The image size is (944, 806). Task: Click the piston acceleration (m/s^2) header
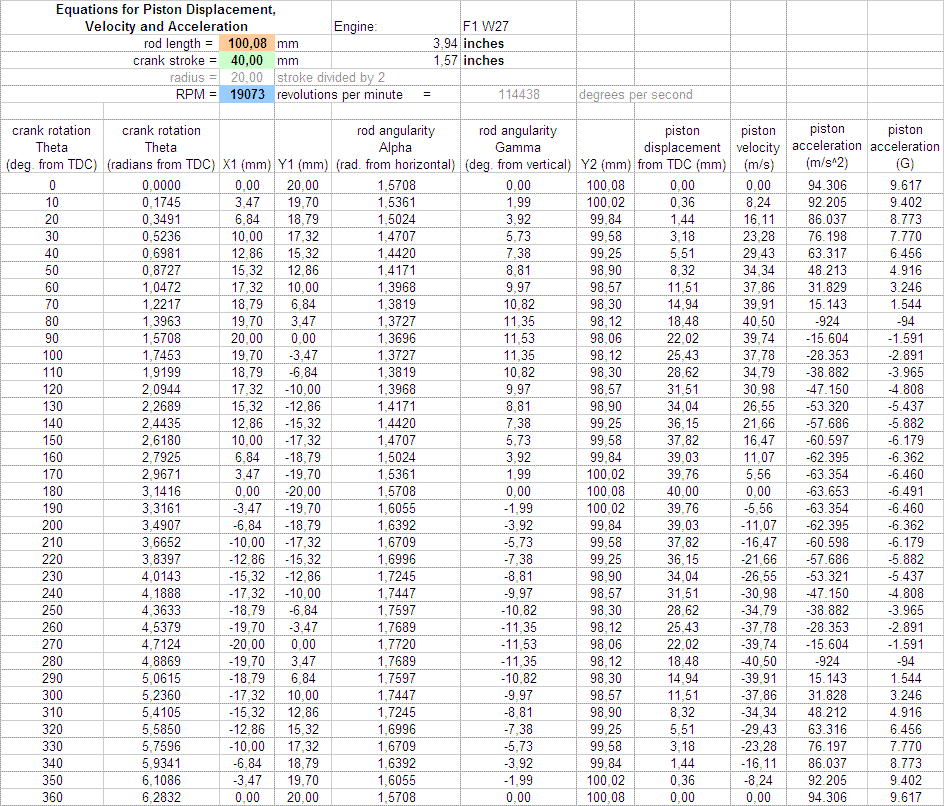coord(827,146)
